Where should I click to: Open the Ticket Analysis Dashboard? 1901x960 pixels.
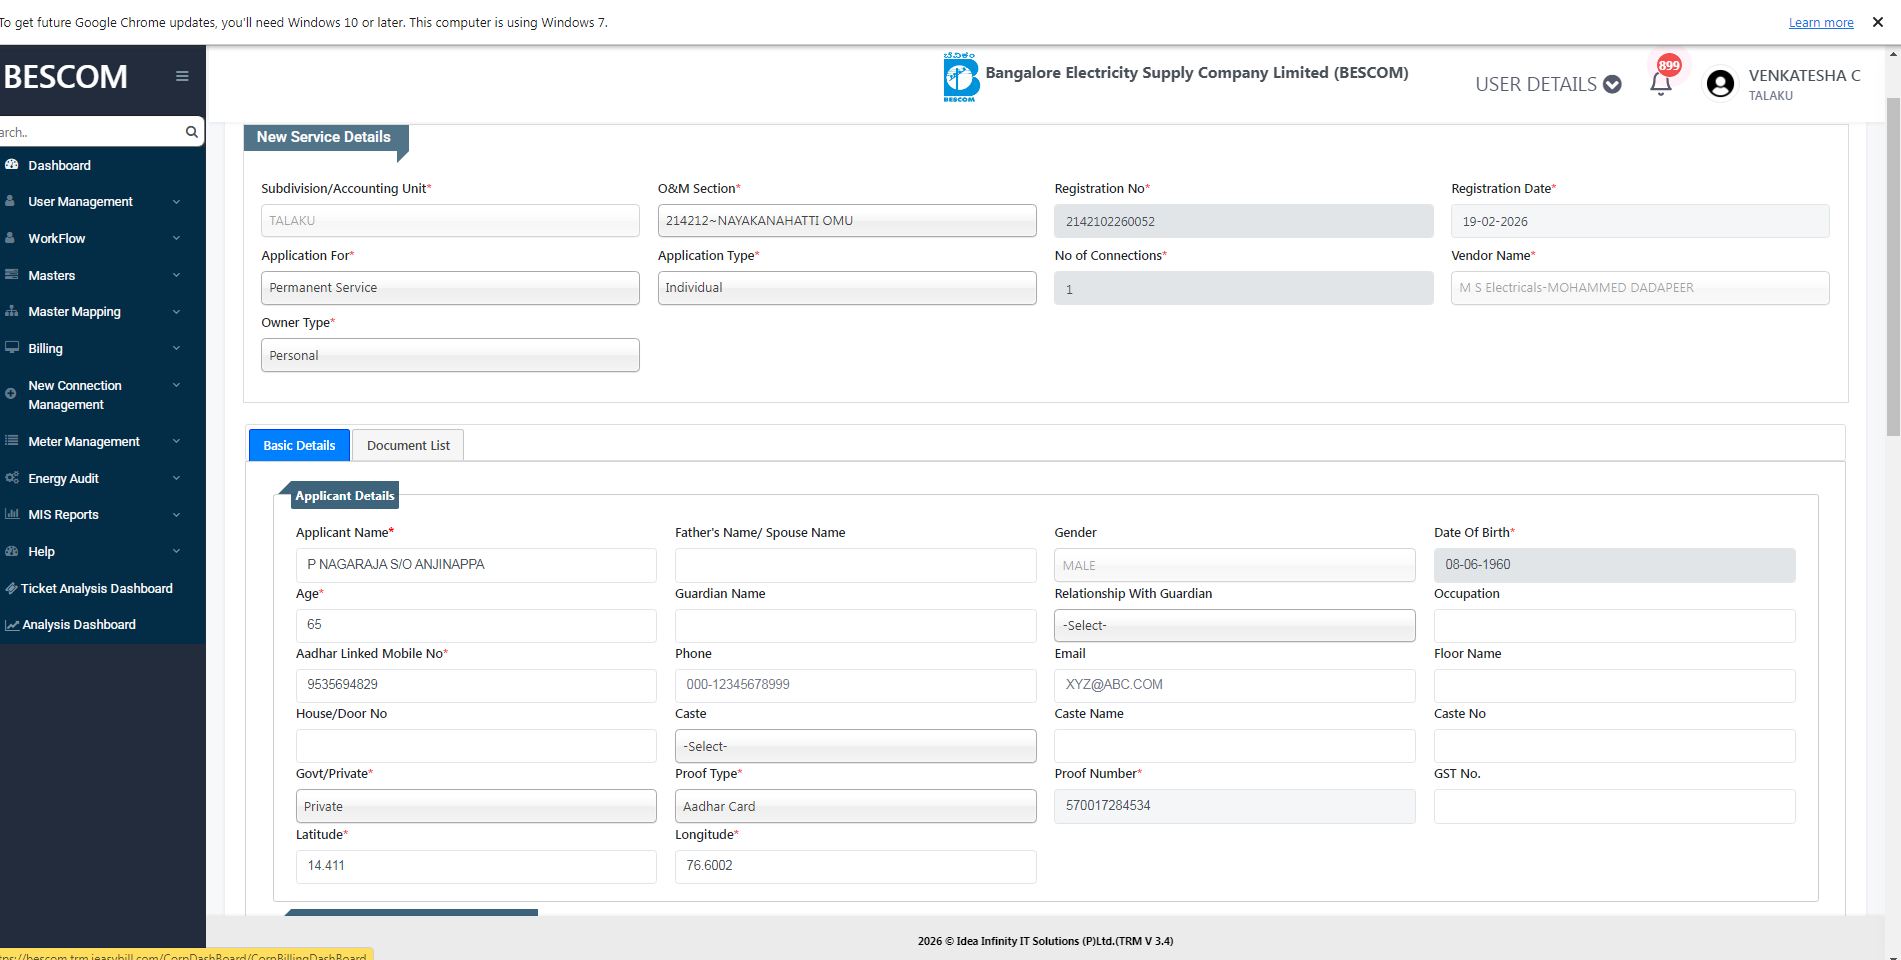(x=96, y=588)
